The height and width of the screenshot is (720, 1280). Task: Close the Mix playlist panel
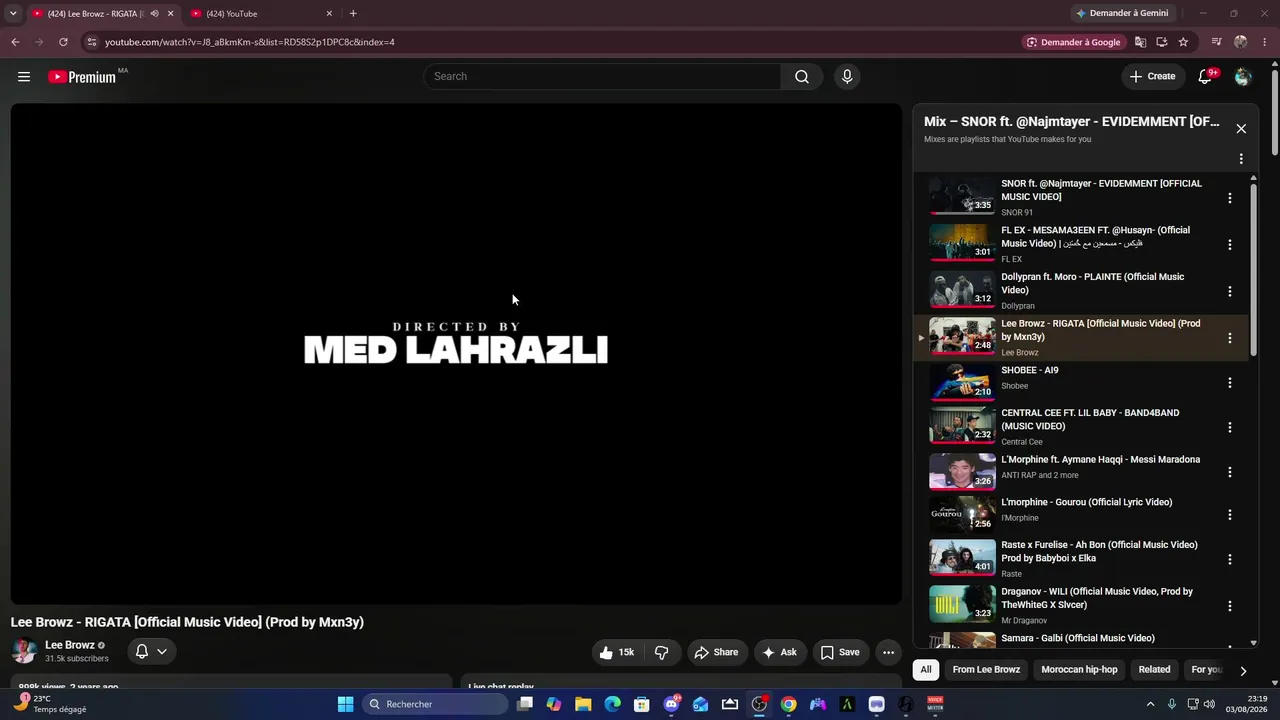pos(1241,129)
